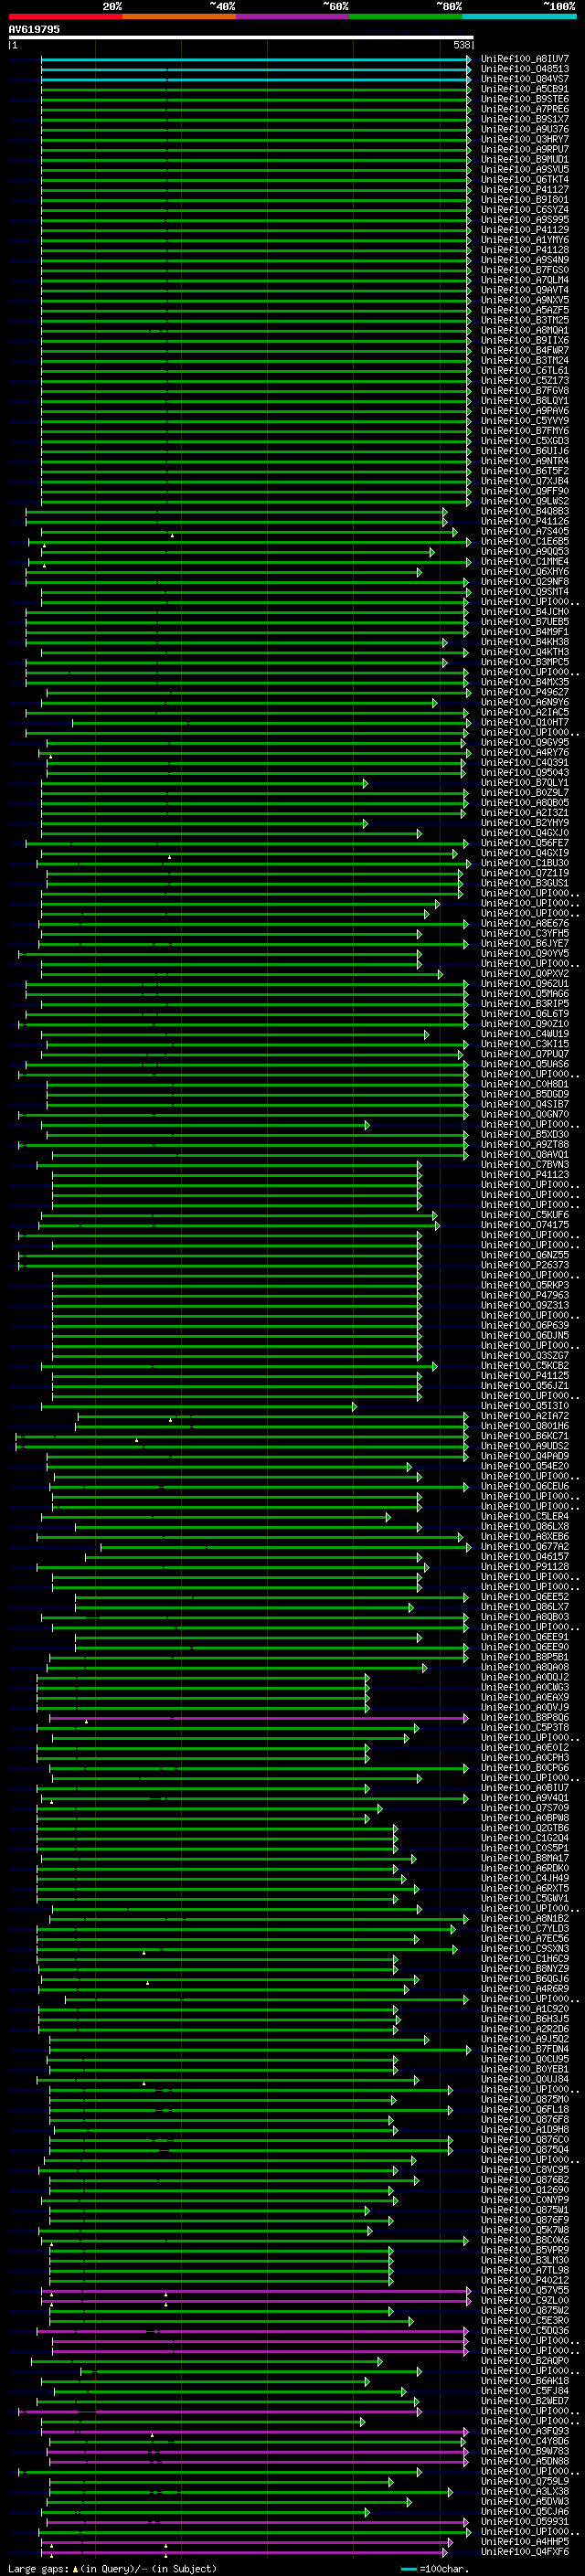The width and height of the screenshot is (585, 2576).
Task: Click the white query sequence bar under AV619795
Action: [241, 38]
